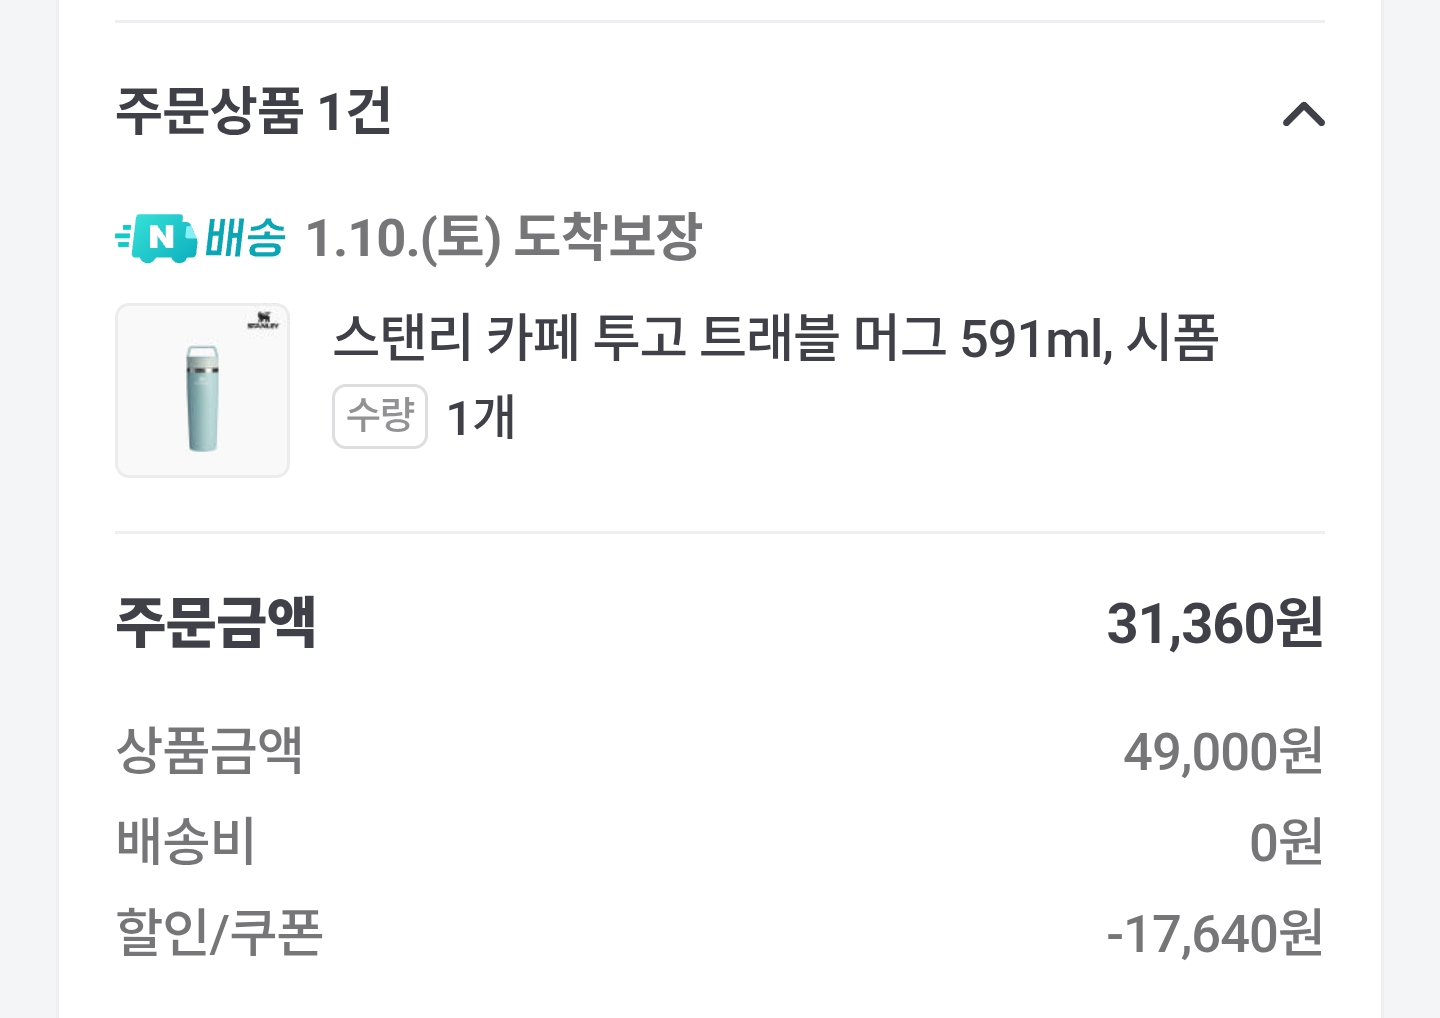Click the 591ml, 시폼 option text
1440x1018 pixels.
pos(1089,337)
